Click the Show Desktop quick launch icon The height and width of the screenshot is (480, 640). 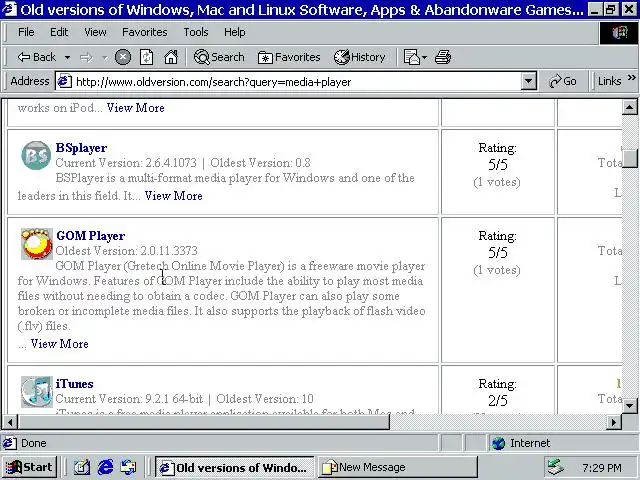coord(82,467)
